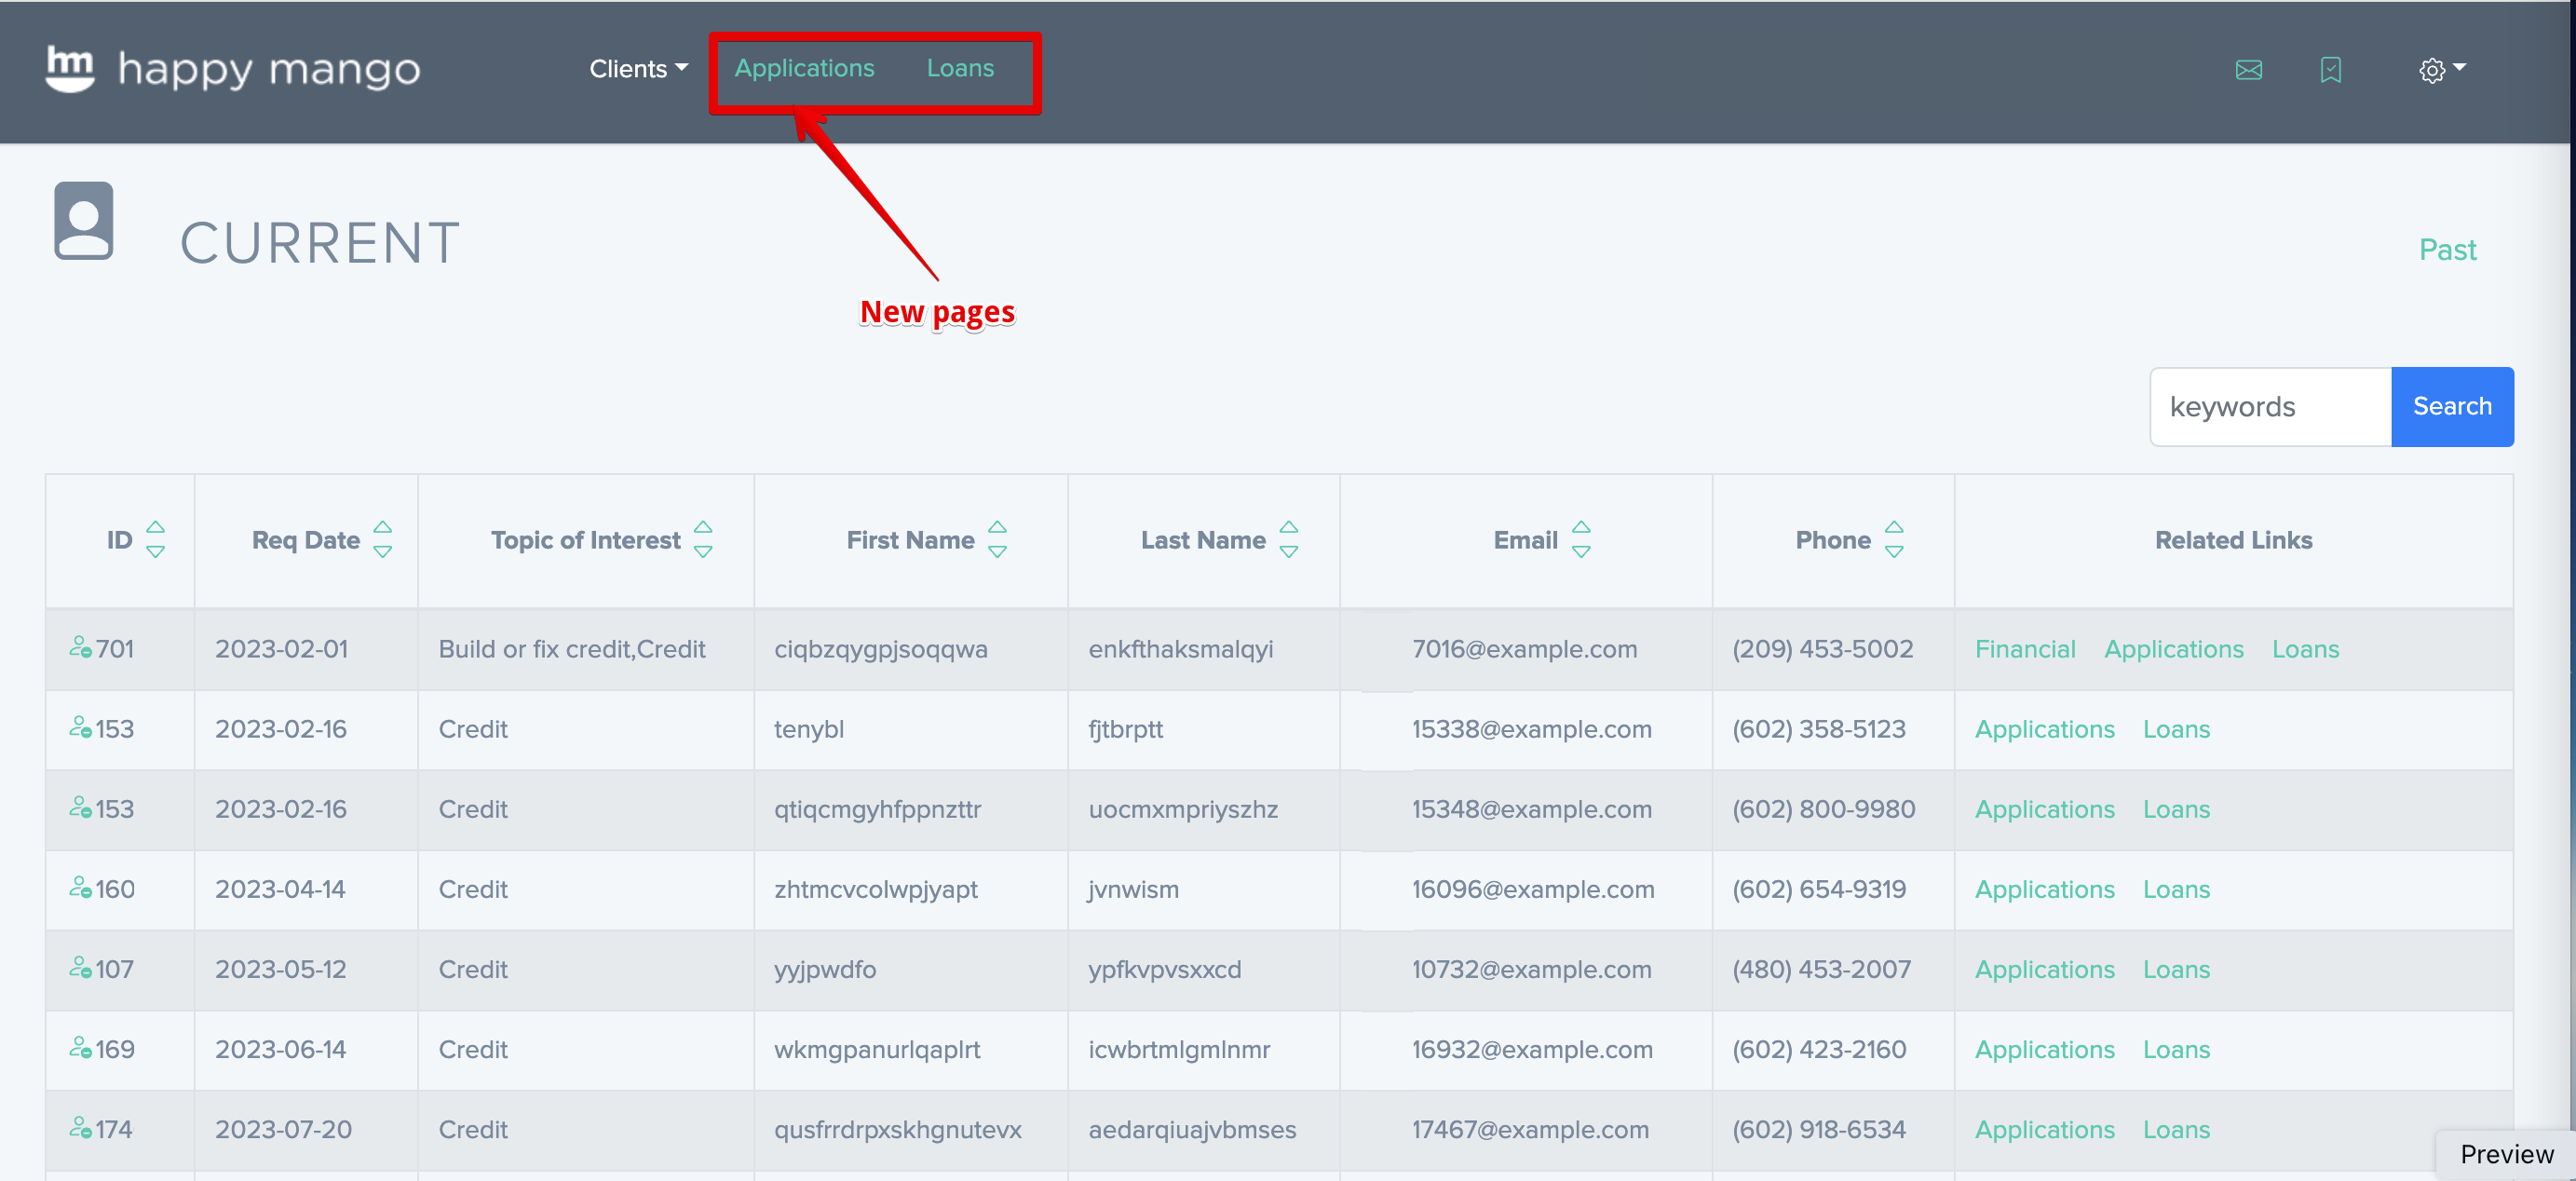This screenshot has width=2576, height=1181.
Task: Toggle descending sort on Req Date column
Action: pos(384,551)
